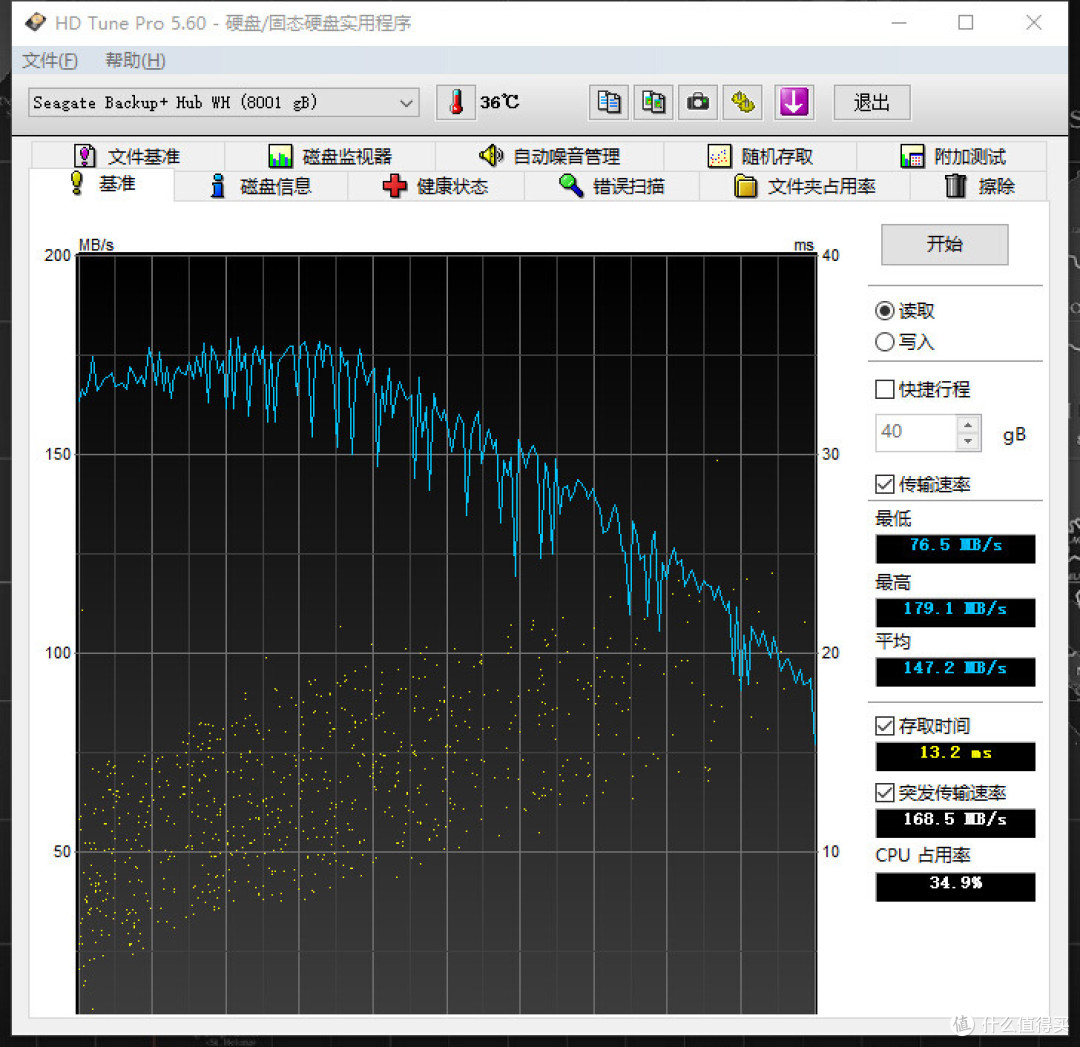Decrease the gB value with down arrow
The height and width of the screenshot is (1047, 1080).
(x=968, y=441)
